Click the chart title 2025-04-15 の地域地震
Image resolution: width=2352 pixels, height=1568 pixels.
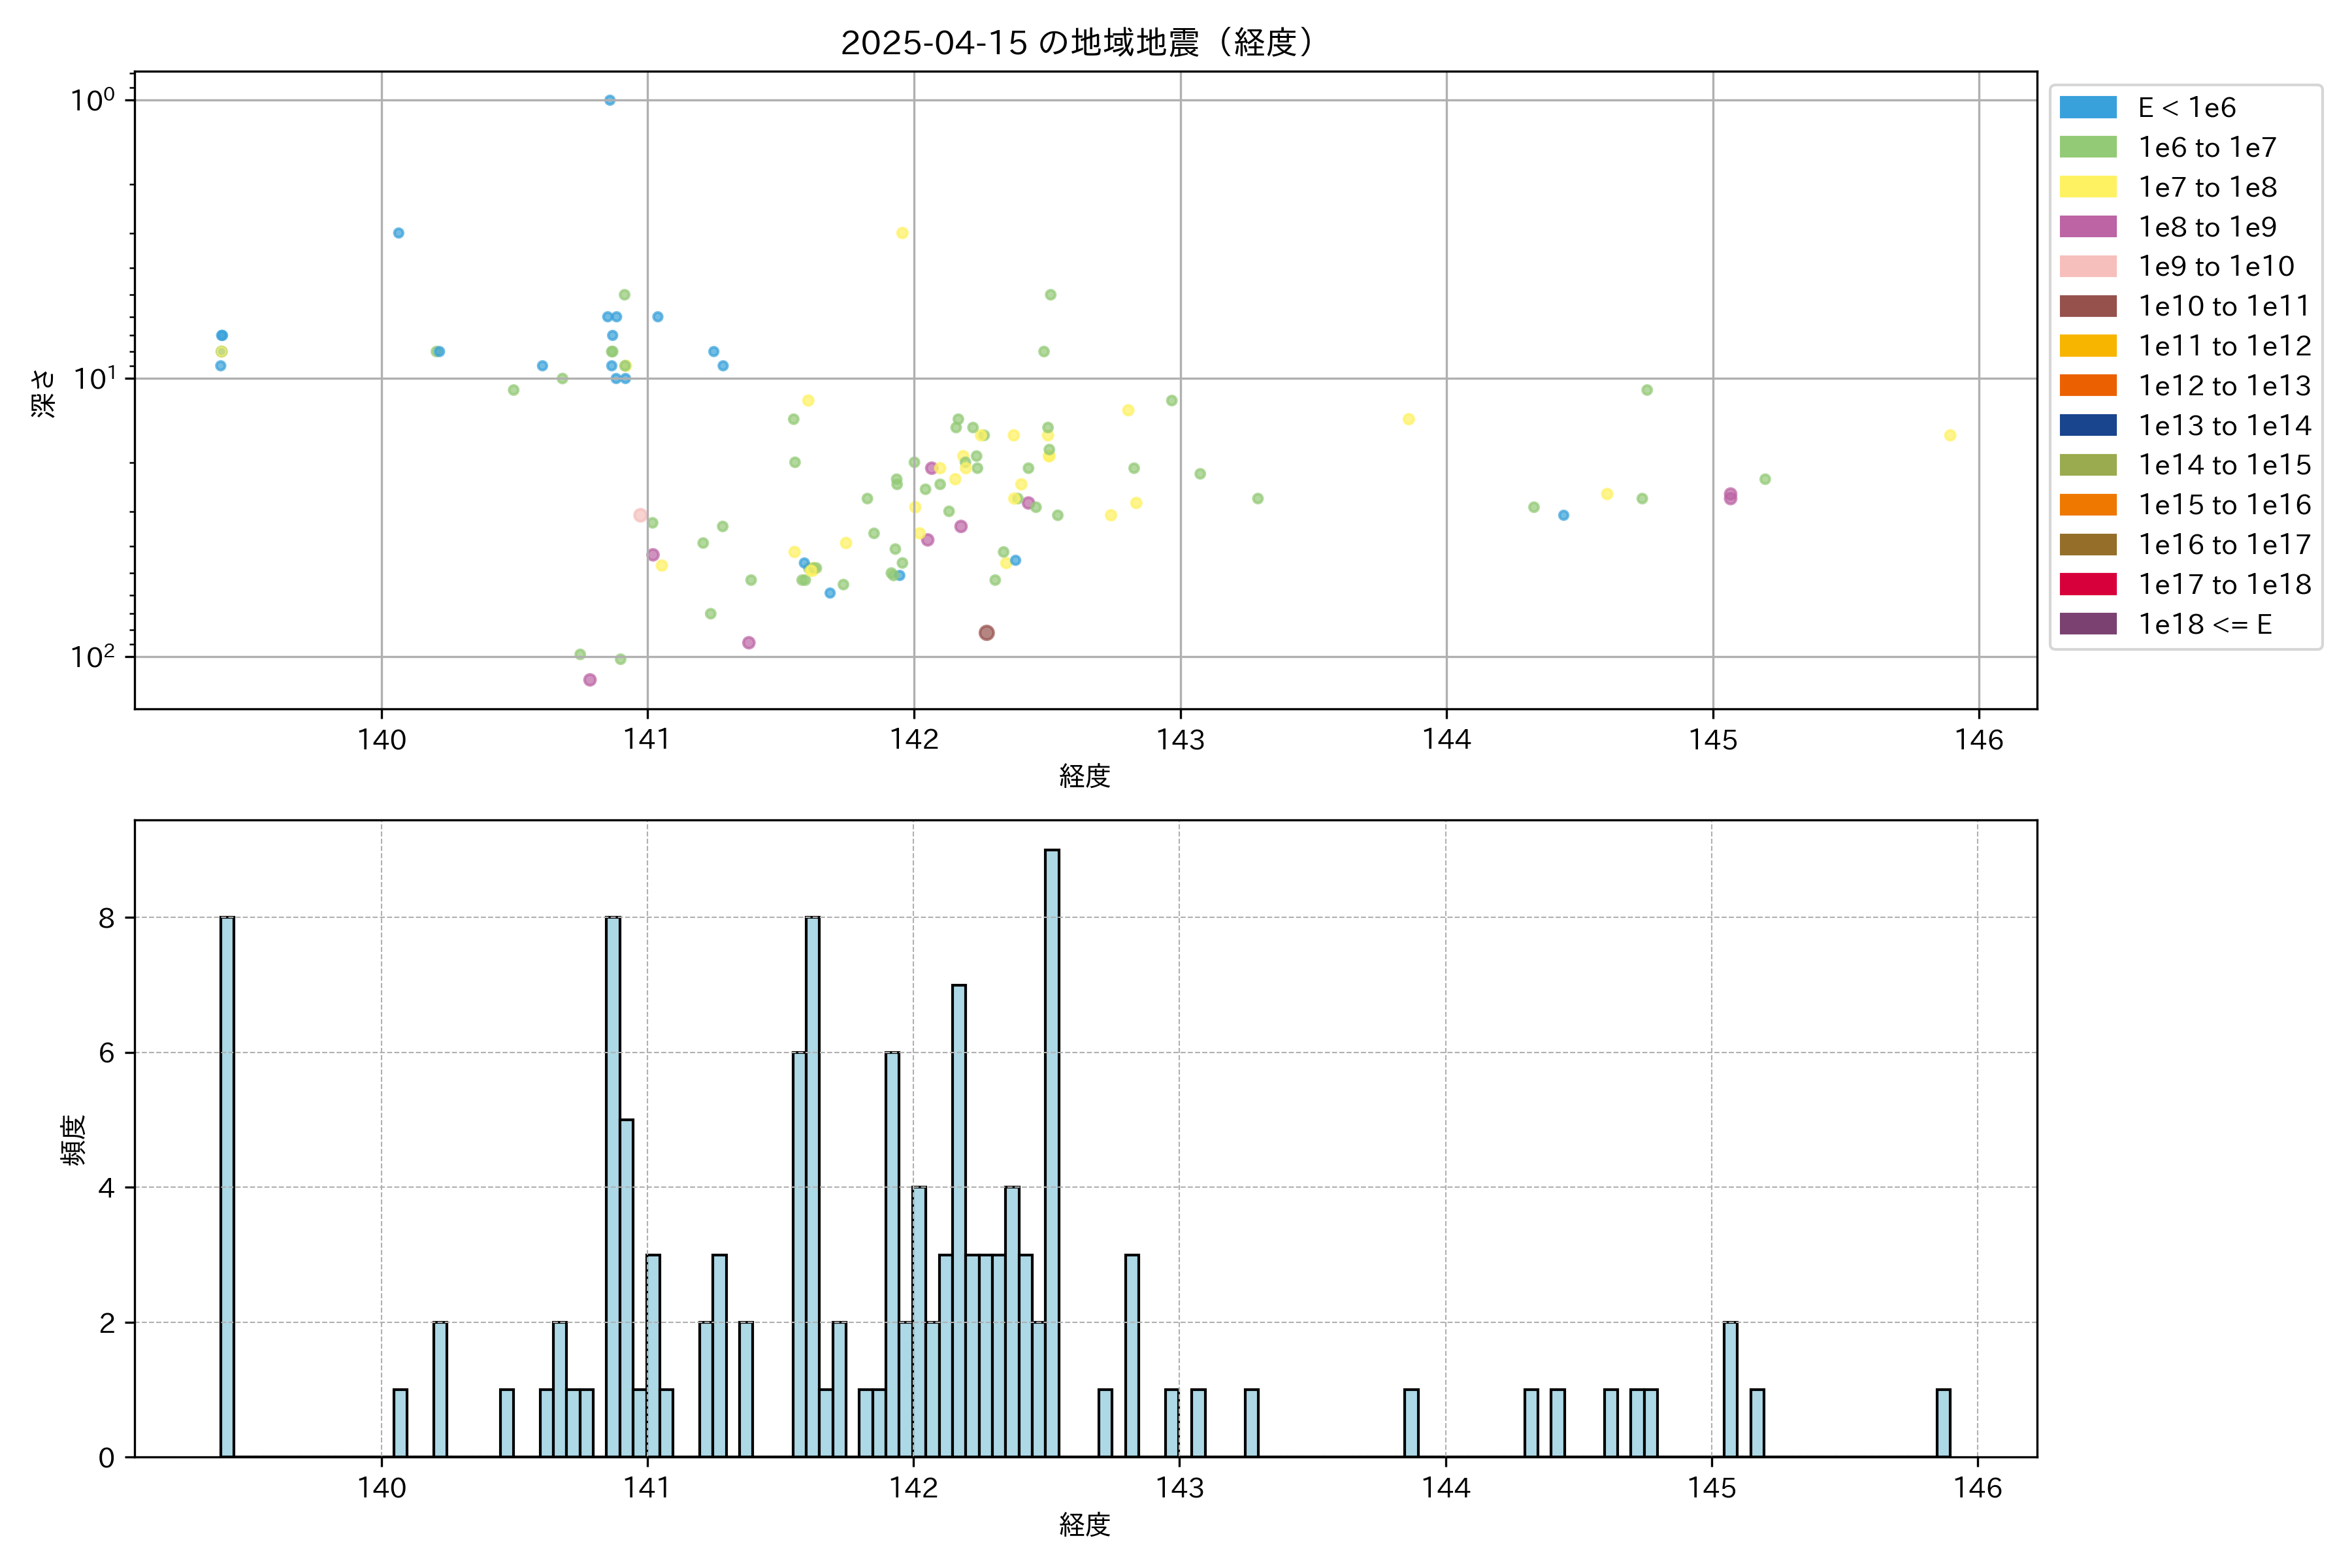click(1077, 43)
